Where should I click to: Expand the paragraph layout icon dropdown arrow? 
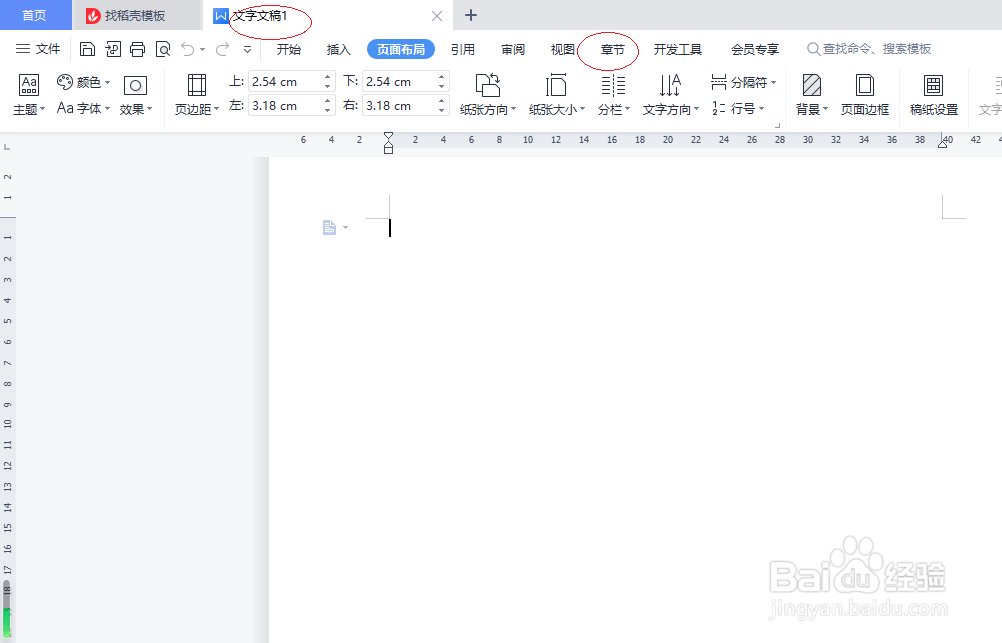[346, 228]
